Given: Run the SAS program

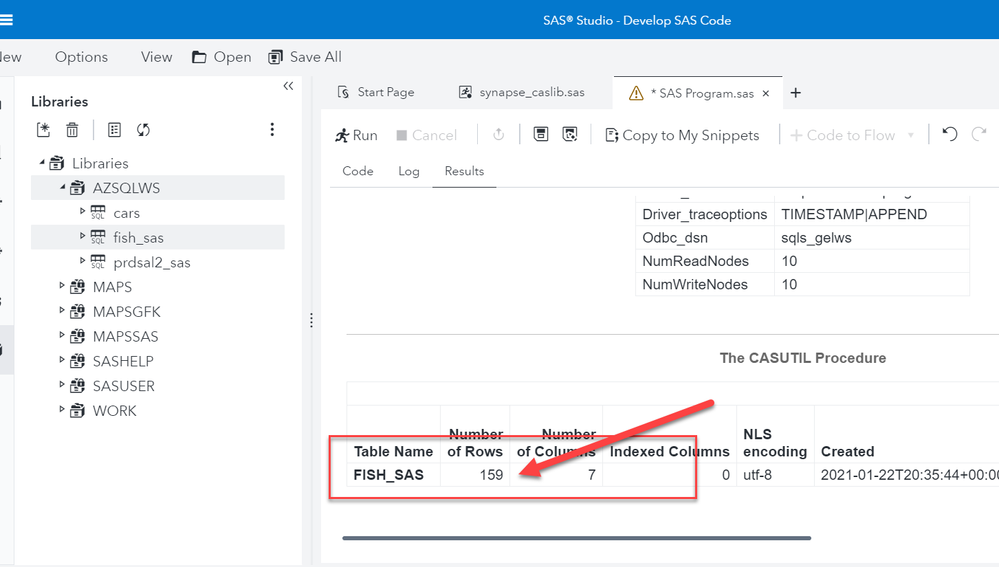Looking at the screenshot, I should tap(356, 135).
